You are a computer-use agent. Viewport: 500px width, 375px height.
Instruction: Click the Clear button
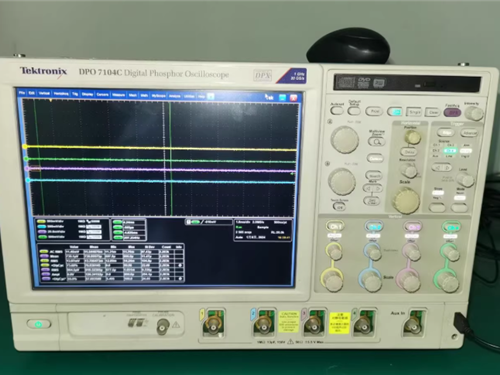[433, 113]
